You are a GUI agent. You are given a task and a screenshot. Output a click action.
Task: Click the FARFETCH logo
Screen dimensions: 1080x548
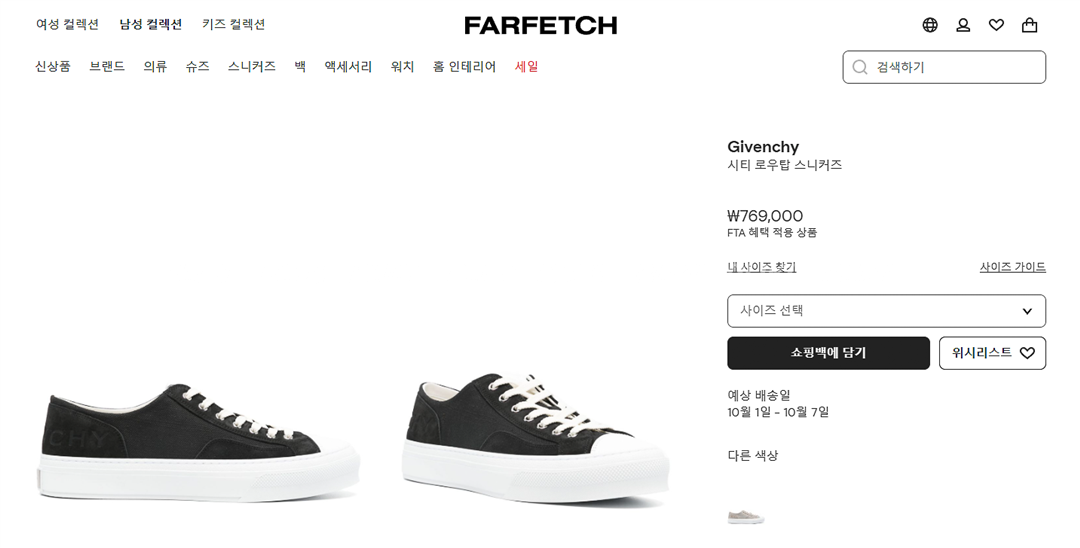540,26
